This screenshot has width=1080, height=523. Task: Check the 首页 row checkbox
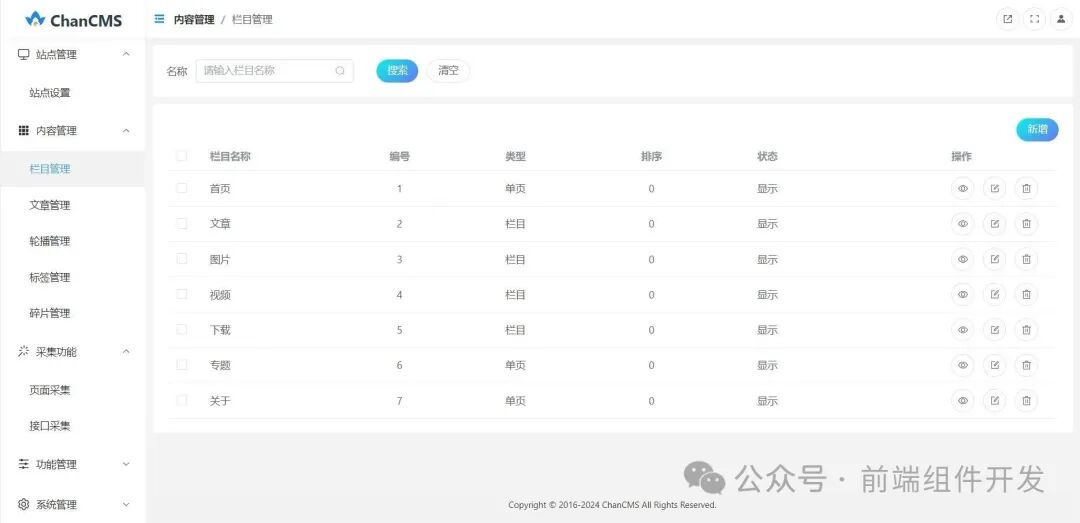(181, 187)
